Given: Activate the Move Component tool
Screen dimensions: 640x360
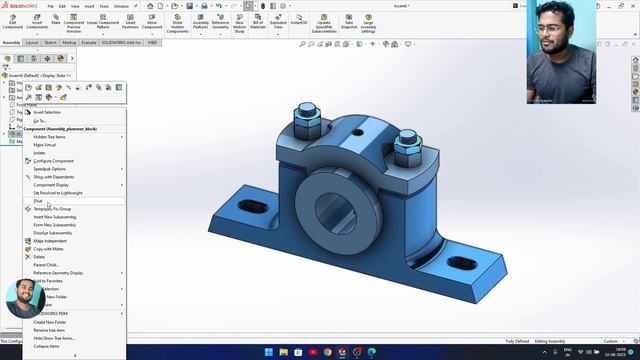Looking at the screenshot, I should coord(152,22).
